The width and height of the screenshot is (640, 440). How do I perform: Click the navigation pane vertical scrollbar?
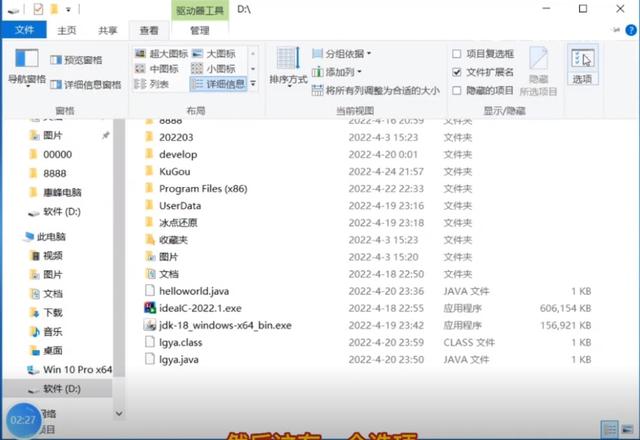(x=119, y=249)
